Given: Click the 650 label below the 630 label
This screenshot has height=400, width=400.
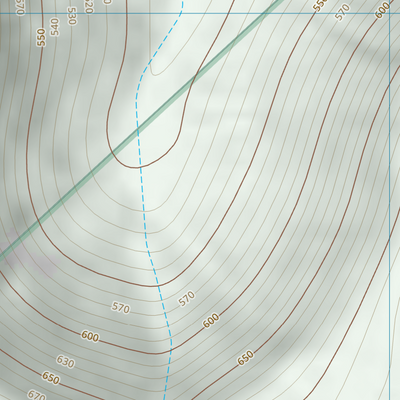Looking at the screenshot, I should point(51,378).
